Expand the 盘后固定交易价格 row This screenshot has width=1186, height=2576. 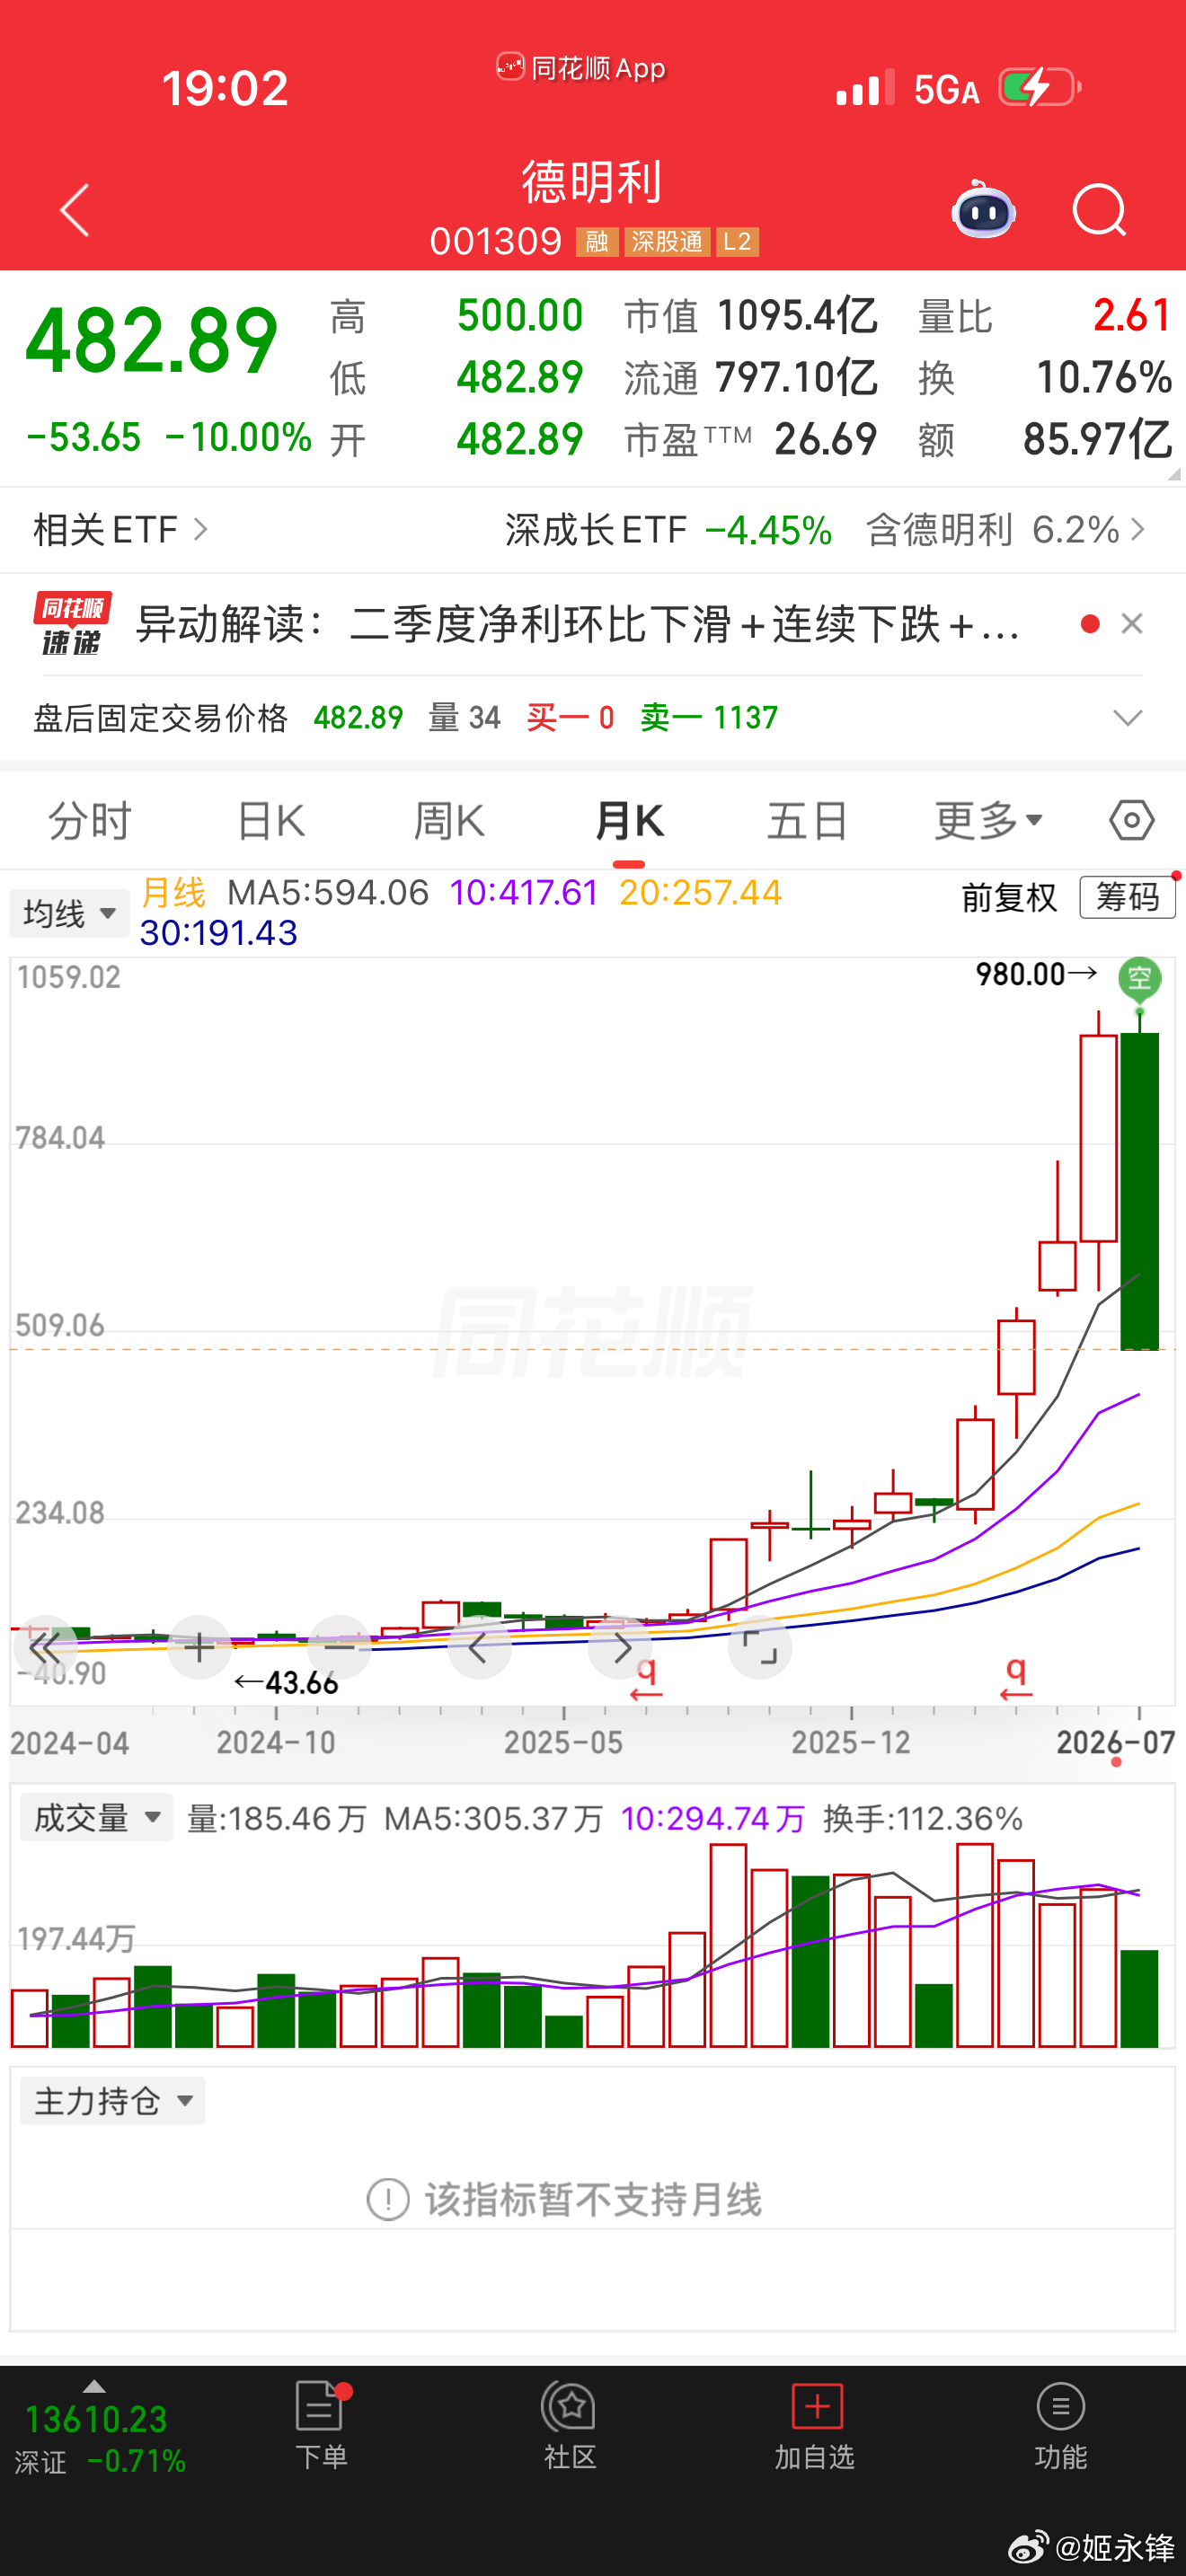click(x=1128, y=718)
